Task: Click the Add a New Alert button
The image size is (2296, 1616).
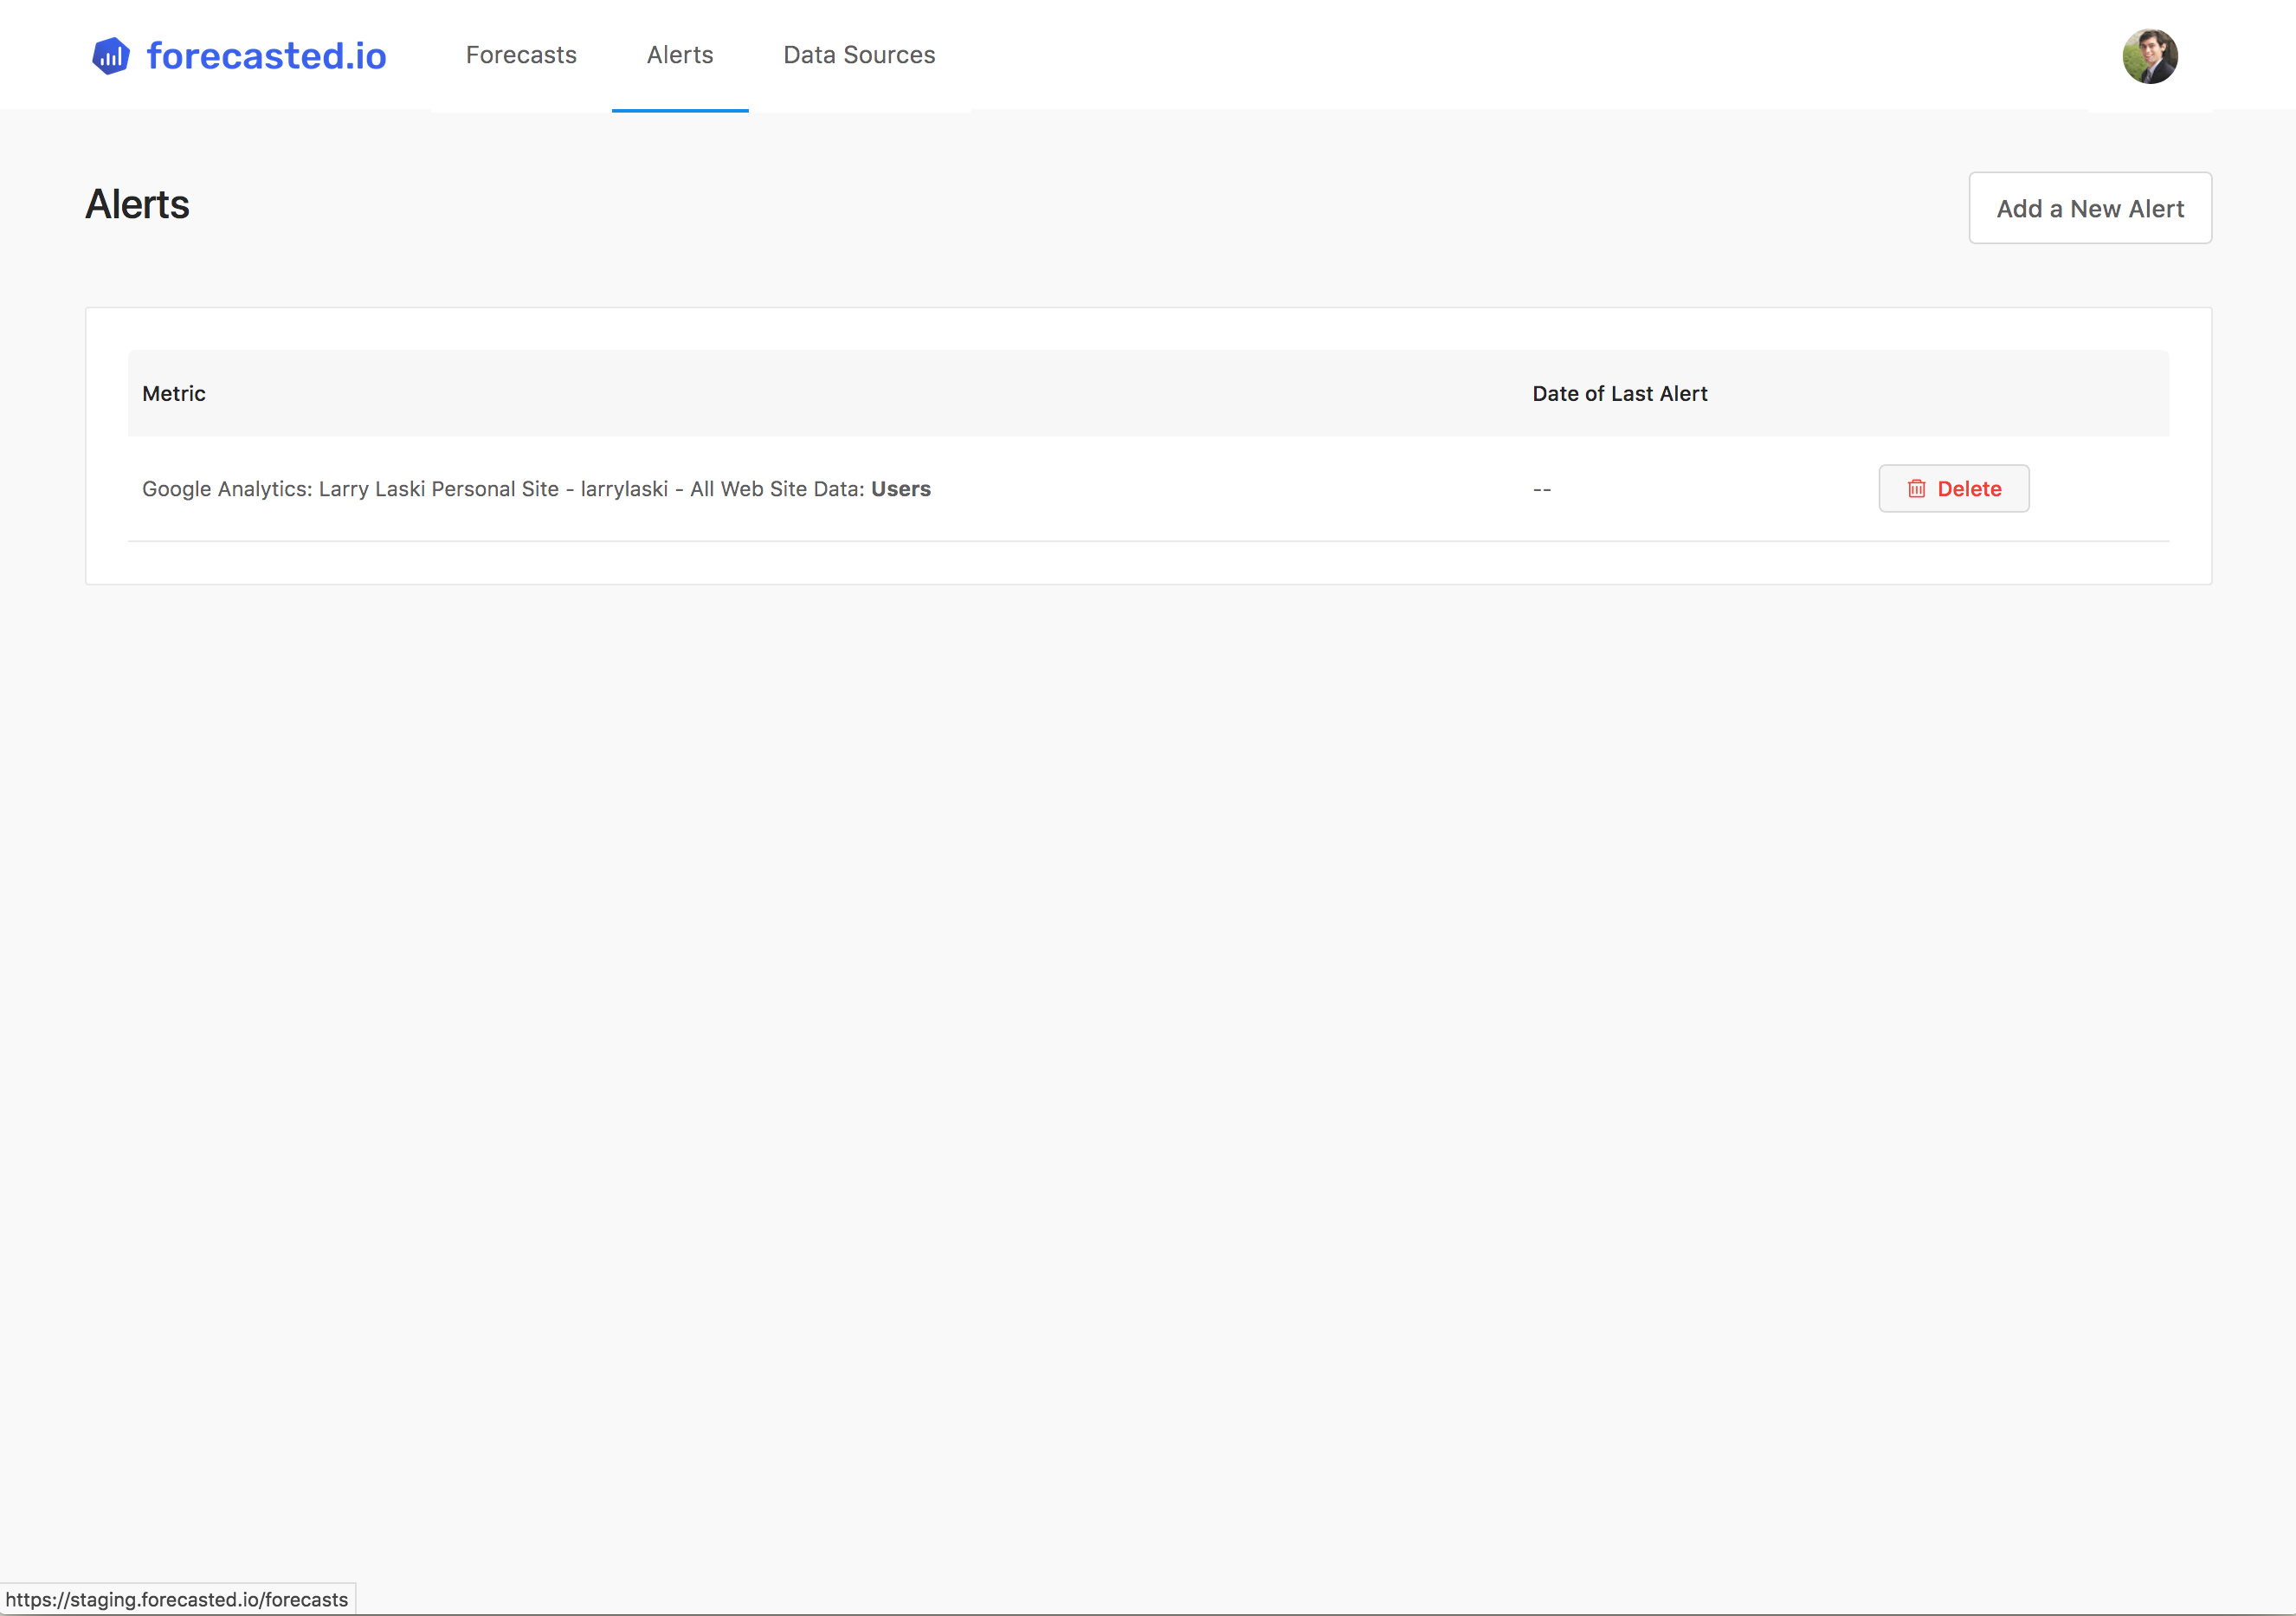Action: coord(2089,208)
